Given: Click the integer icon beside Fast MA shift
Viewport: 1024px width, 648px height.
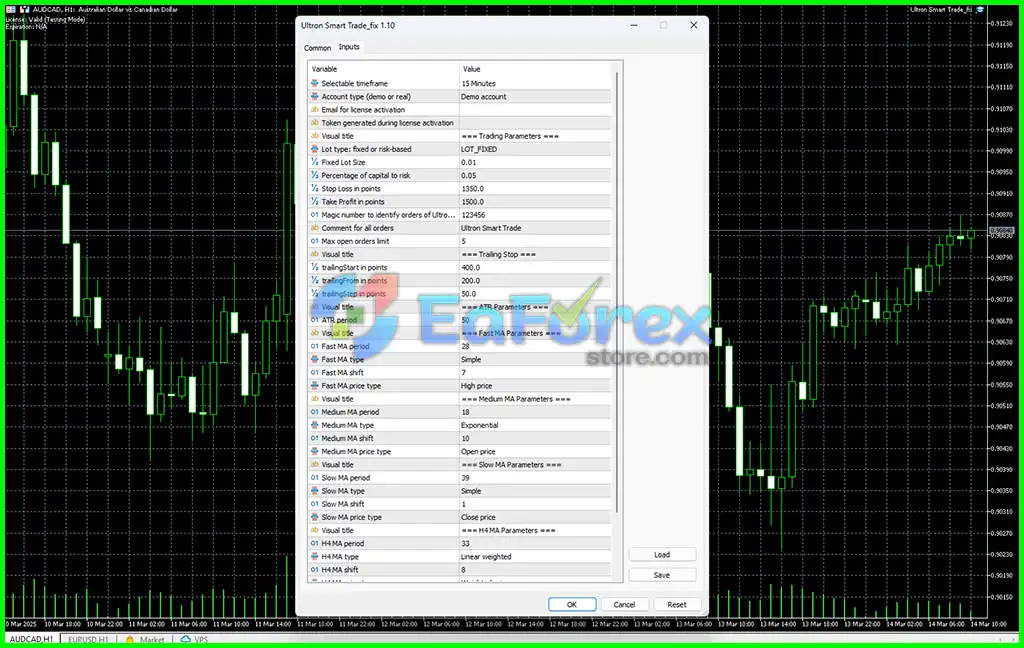Looking at the screenshot, I should pos(315,372).
